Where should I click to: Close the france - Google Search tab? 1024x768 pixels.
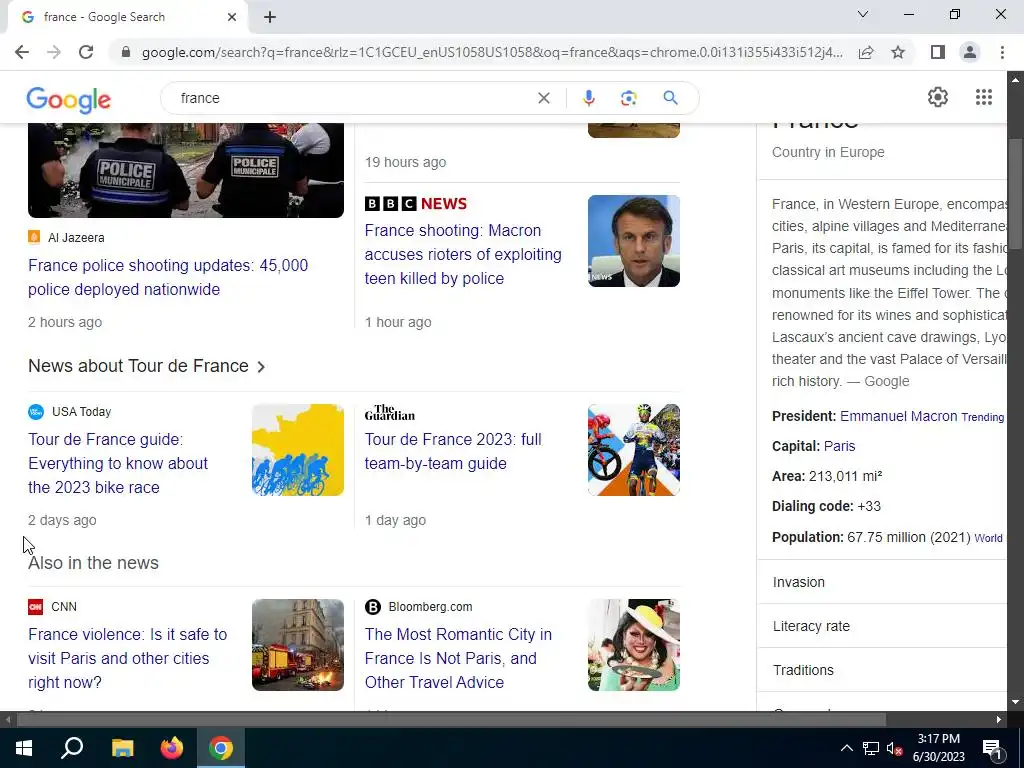point(232,17)
